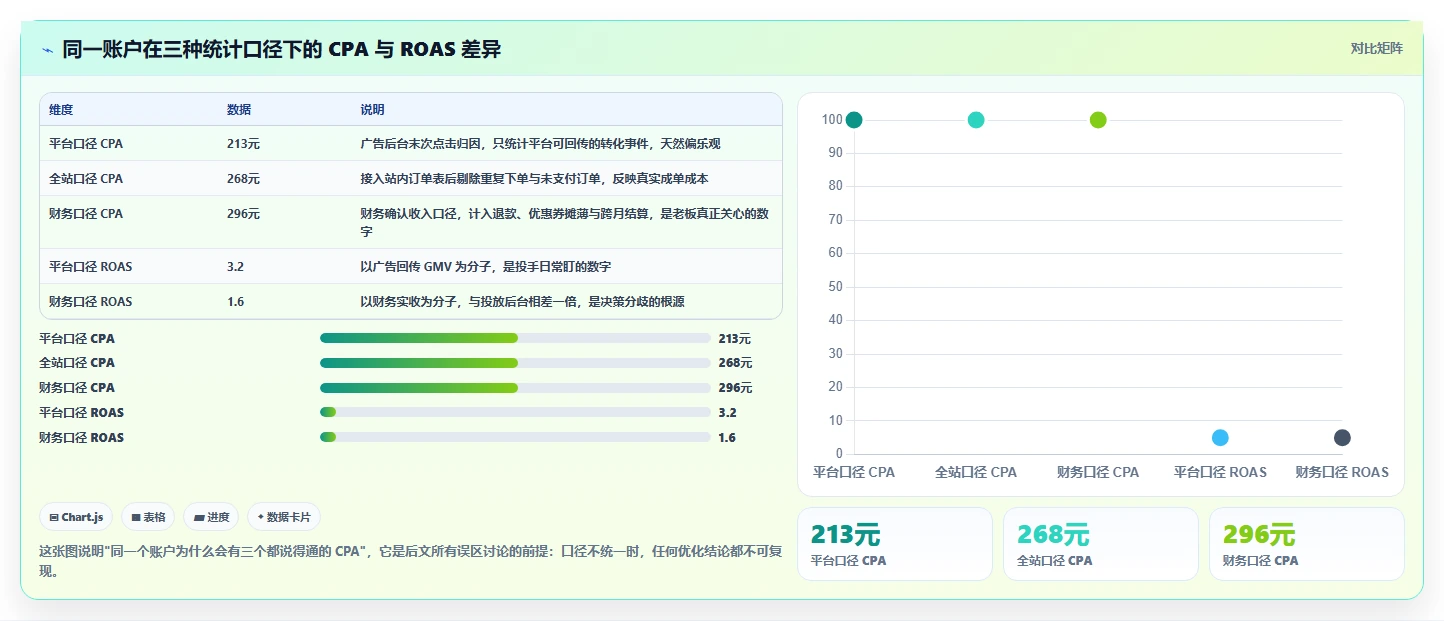Click the description starting 以广告回传 GMV
Viewport: 1444px width, 621px height.
click(485, 267)
